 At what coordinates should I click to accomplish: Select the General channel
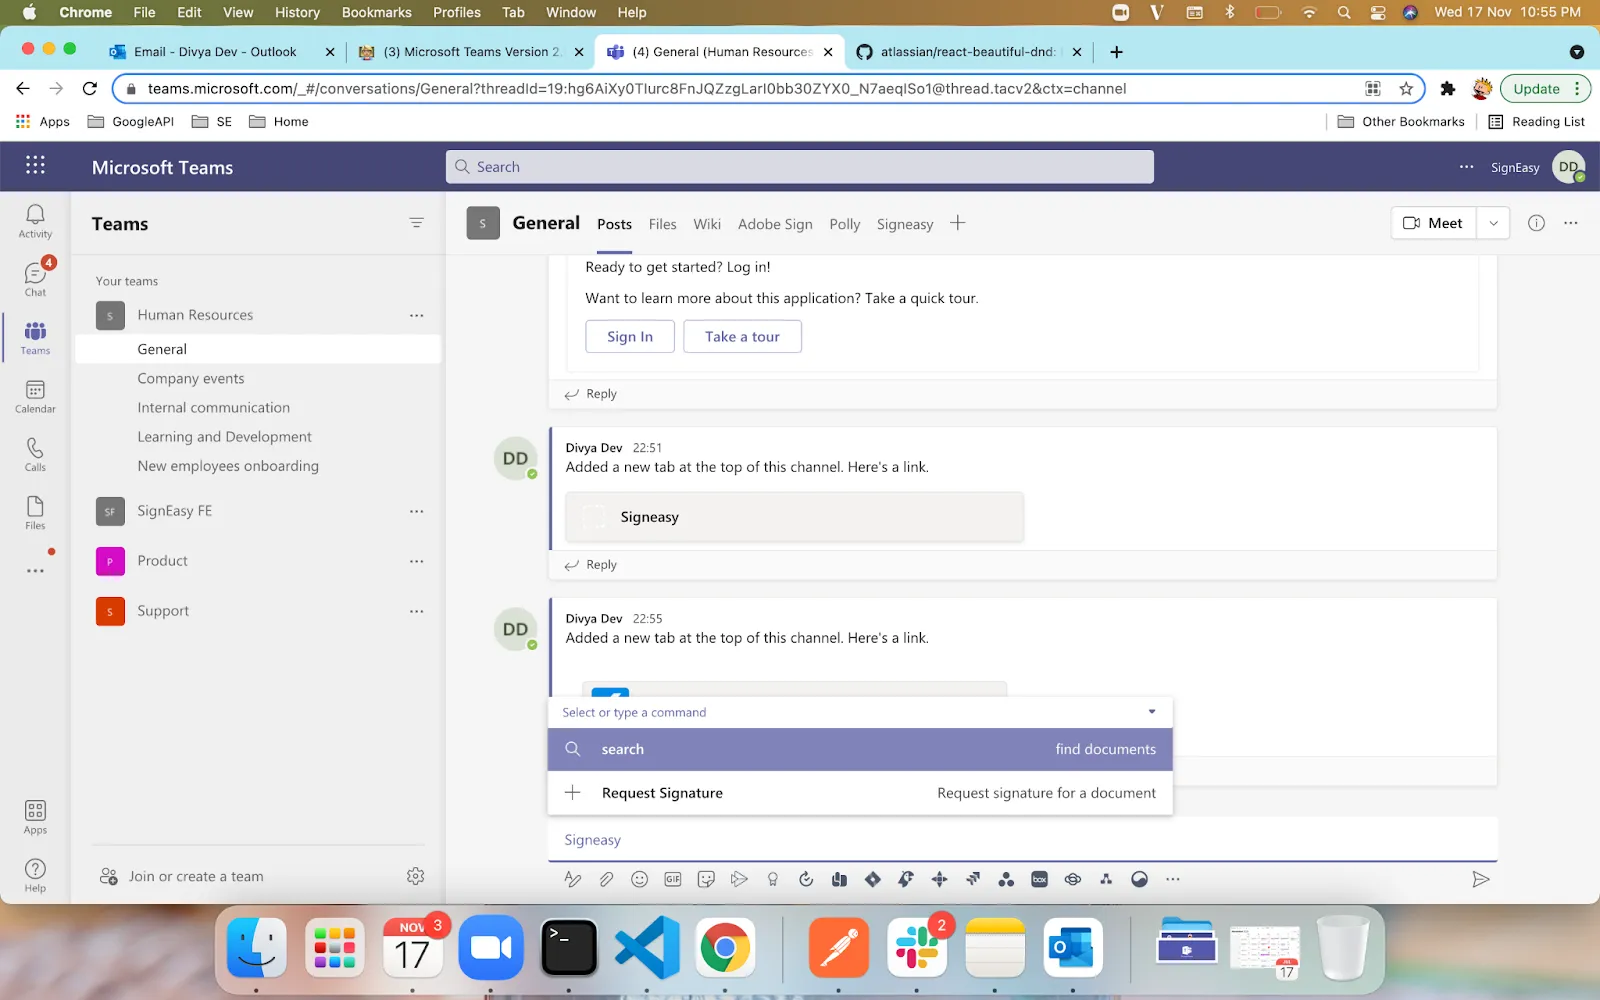click(x=258, y=349)
